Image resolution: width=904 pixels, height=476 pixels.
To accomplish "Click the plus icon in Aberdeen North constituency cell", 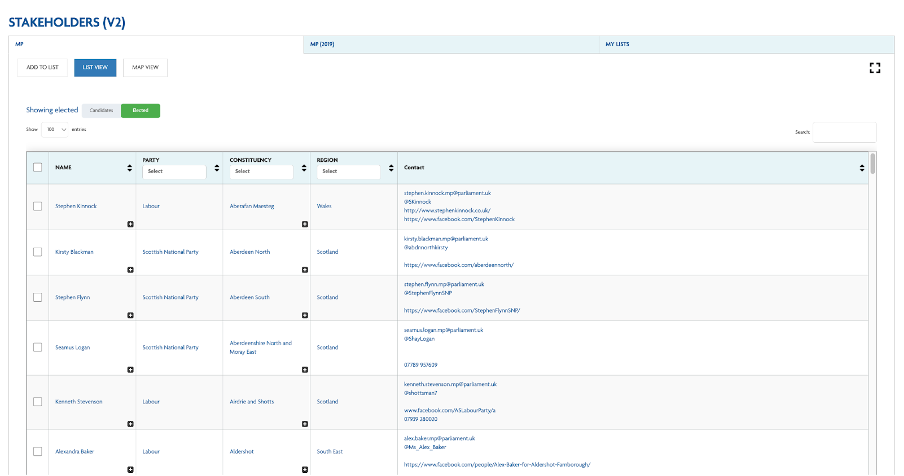I will (304, 270).
